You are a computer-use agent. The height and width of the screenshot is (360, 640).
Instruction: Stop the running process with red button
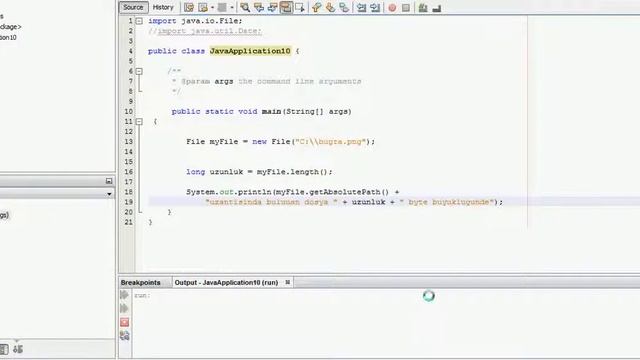click(x=124, y=322)
